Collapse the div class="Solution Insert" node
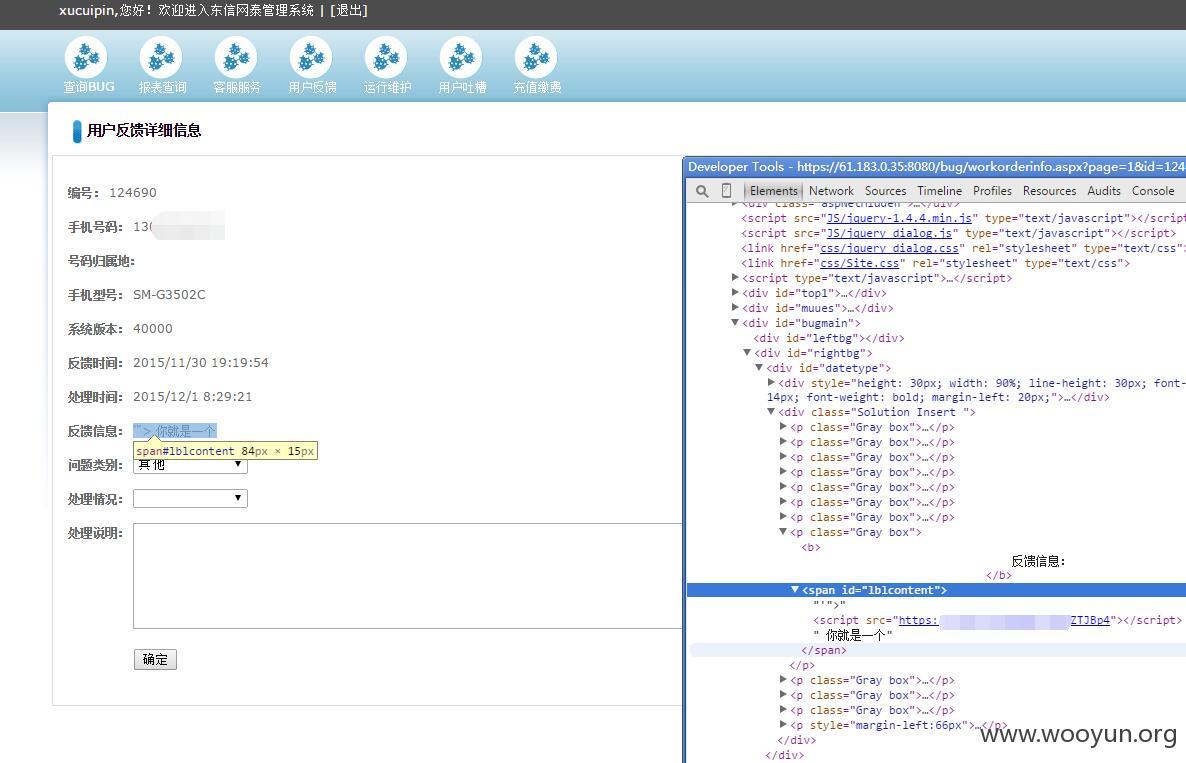The image size is (1186, 763). pos(771,412)
